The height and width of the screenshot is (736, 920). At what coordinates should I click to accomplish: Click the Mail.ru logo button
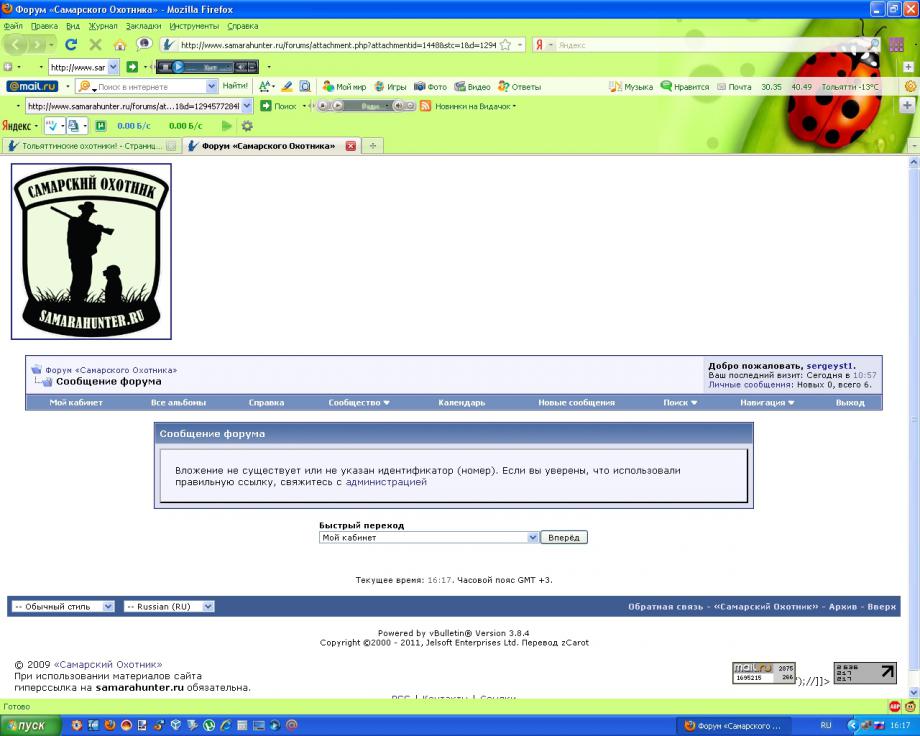pos(33,87)
